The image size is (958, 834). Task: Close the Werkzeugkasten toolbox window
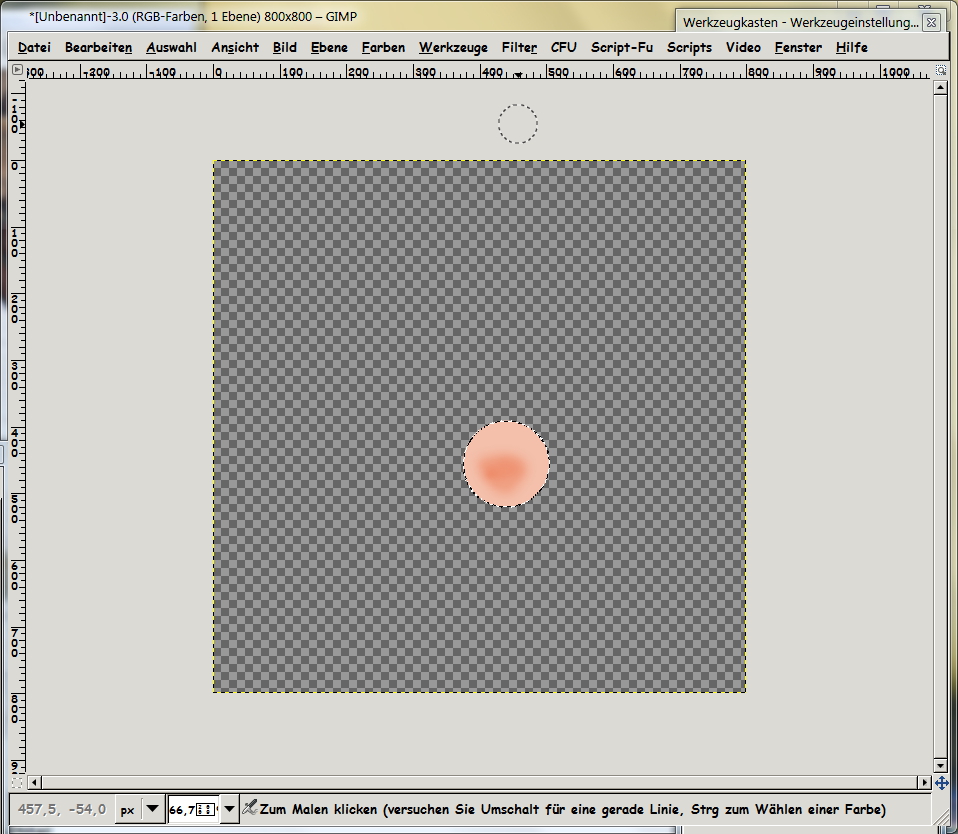coord(931,21)
